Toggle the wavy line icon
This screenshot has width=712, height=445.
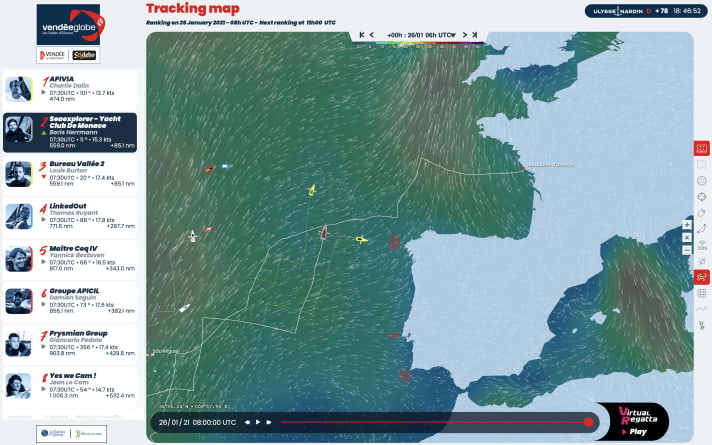(x=702, y=309)
